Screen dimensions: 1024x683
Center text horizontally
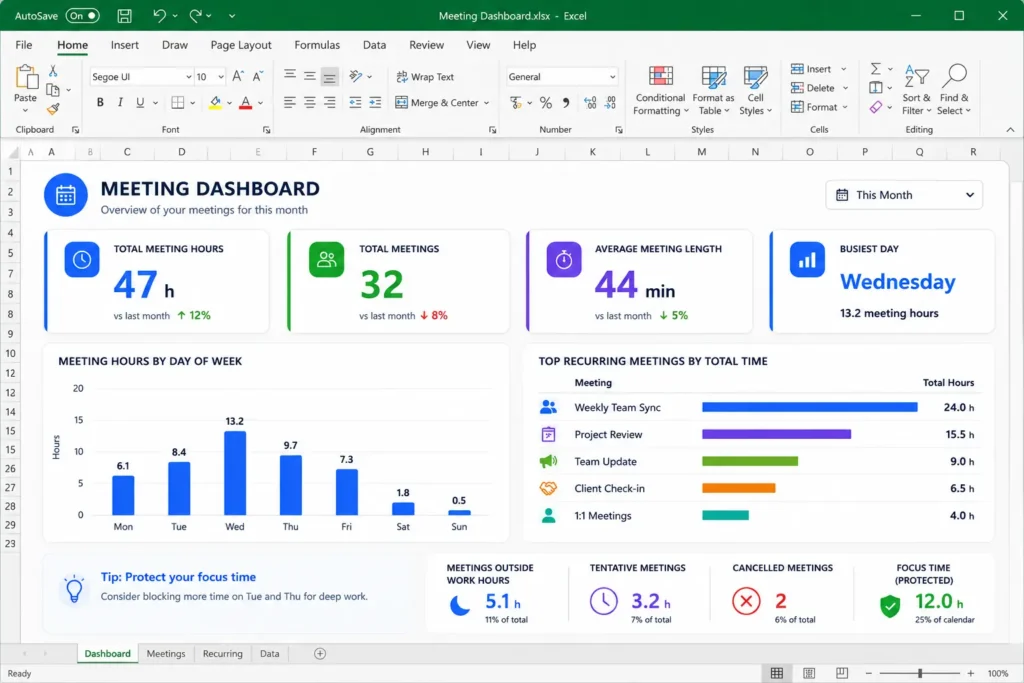(x=310, y=103)
